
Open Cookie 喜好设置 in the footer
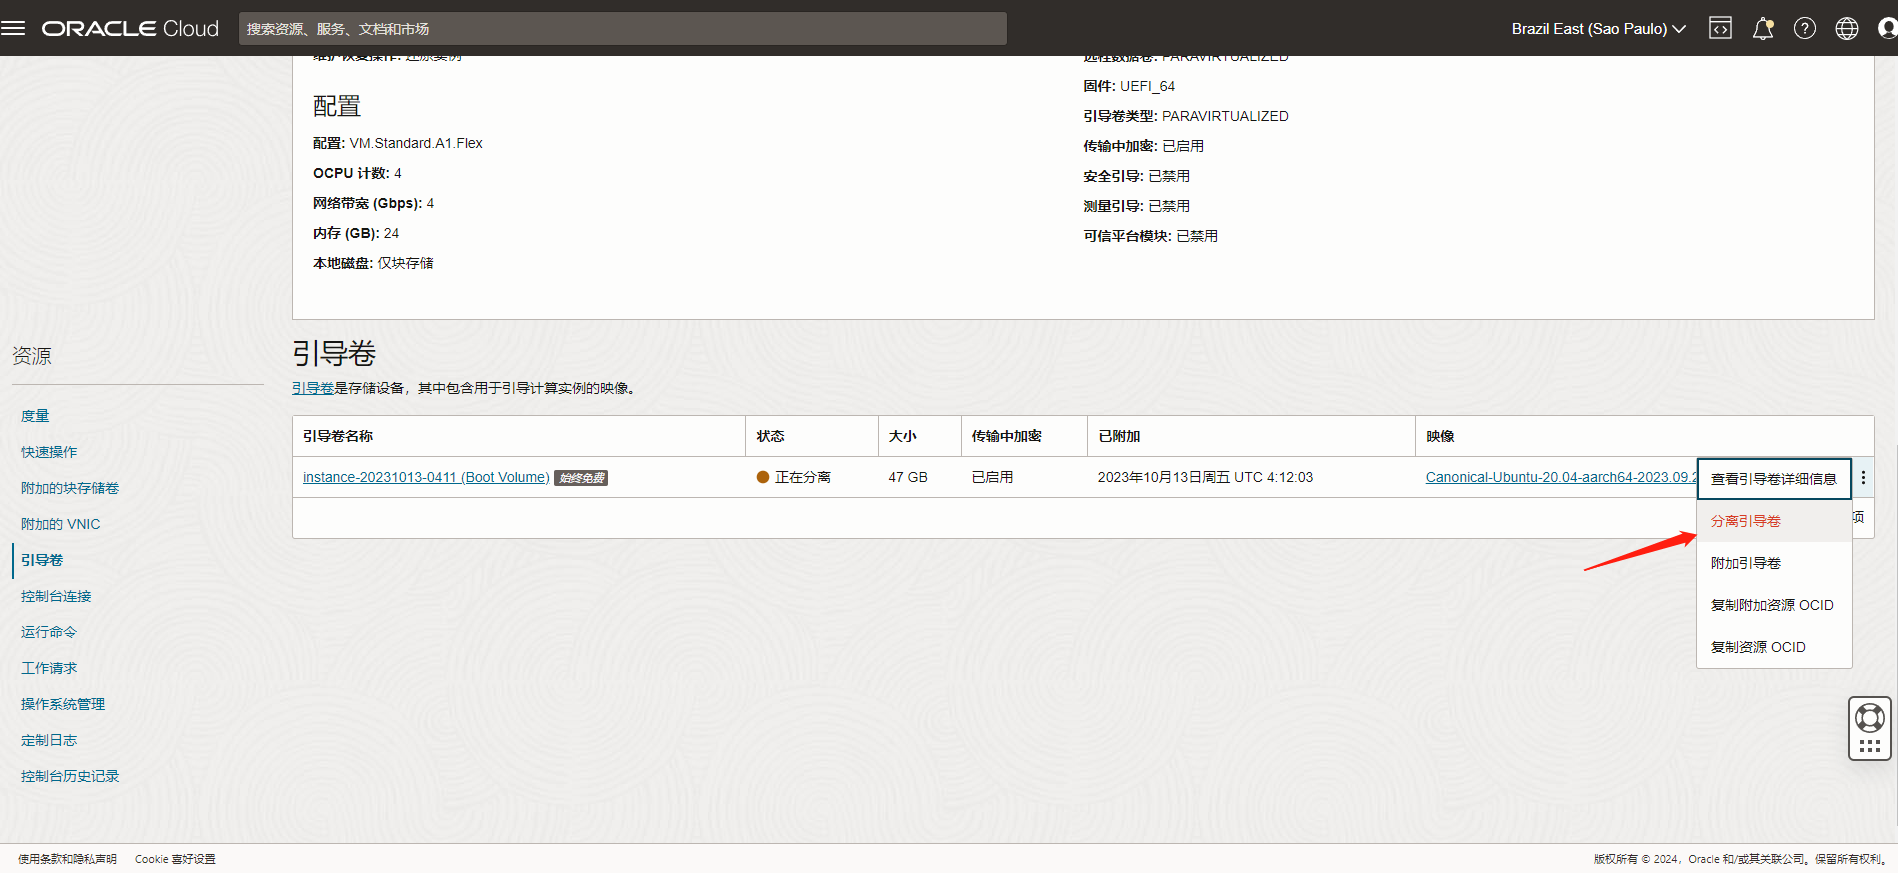point(175,859)
